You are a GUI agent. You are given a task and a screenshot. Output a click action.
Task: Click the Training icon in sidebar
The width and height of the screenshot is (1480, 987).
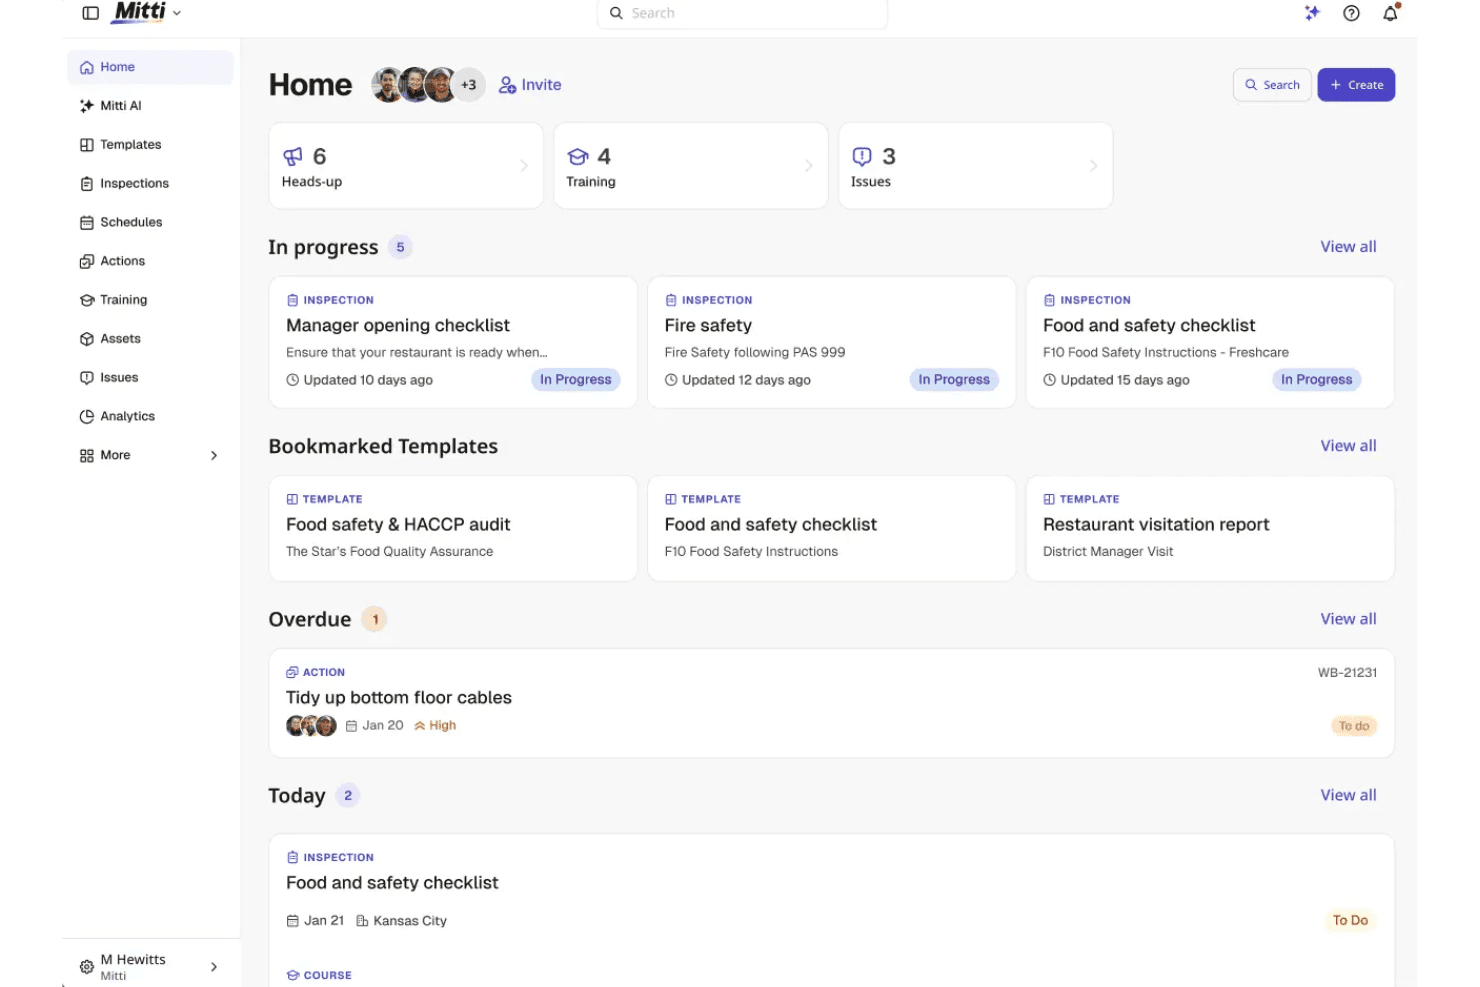(87, 300)
